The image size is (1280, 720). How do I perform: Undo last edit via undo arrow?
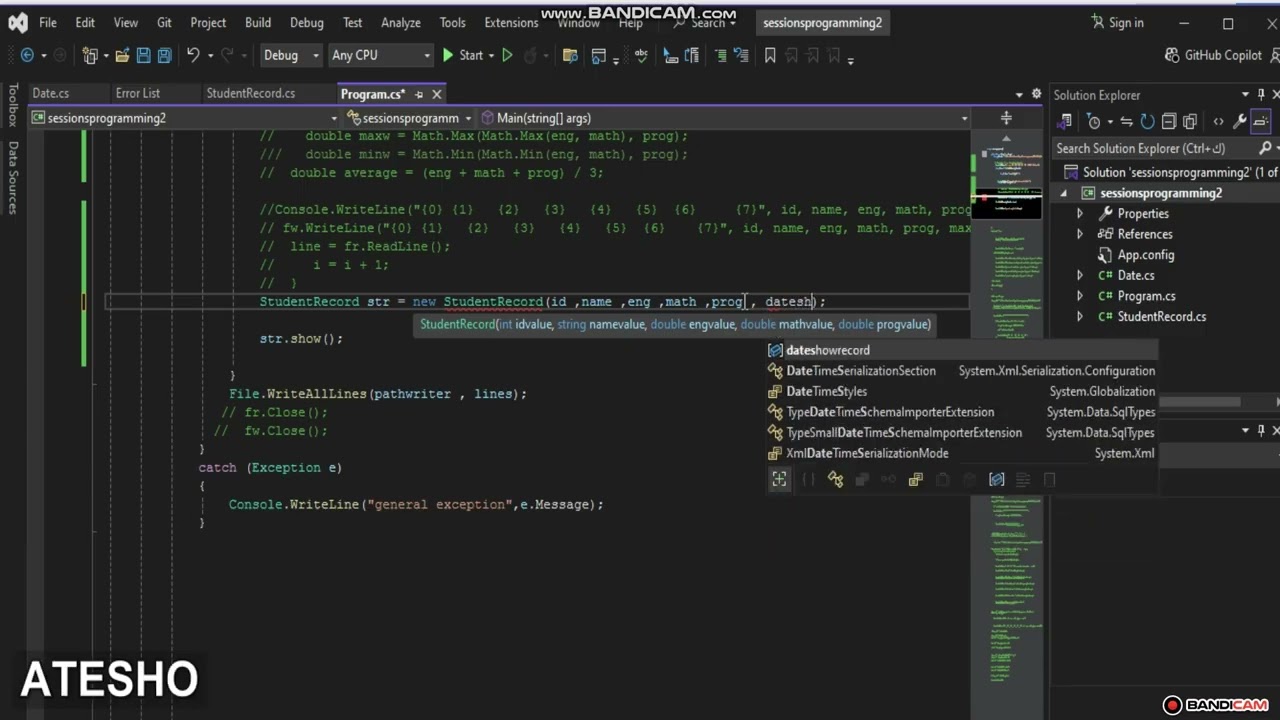[193, 56]
